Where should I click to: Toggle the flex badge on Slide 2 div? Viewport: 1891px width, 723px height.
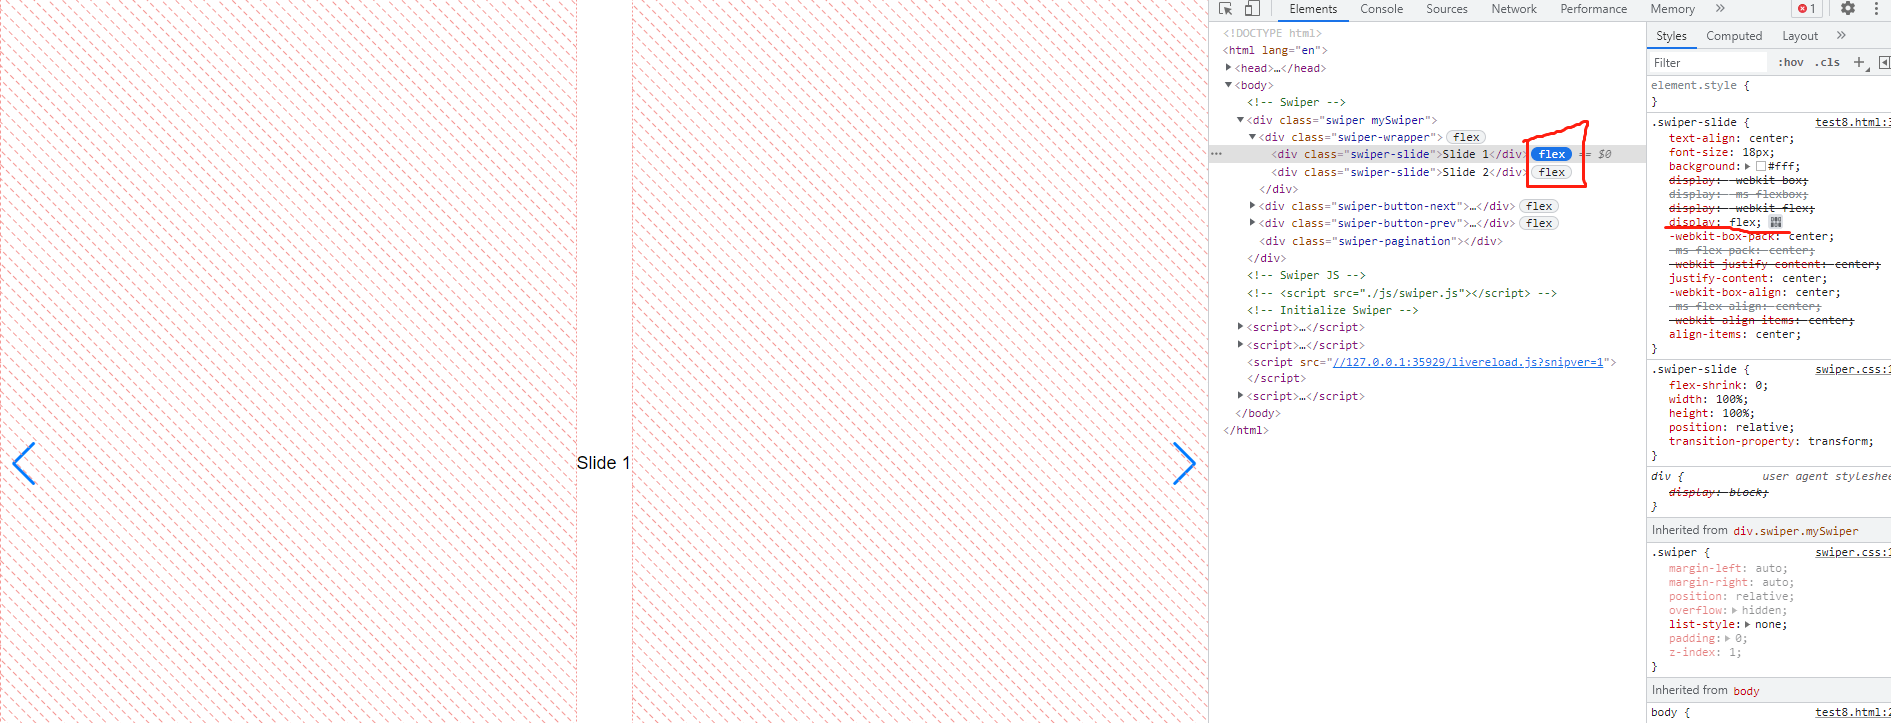(1552, 172)
